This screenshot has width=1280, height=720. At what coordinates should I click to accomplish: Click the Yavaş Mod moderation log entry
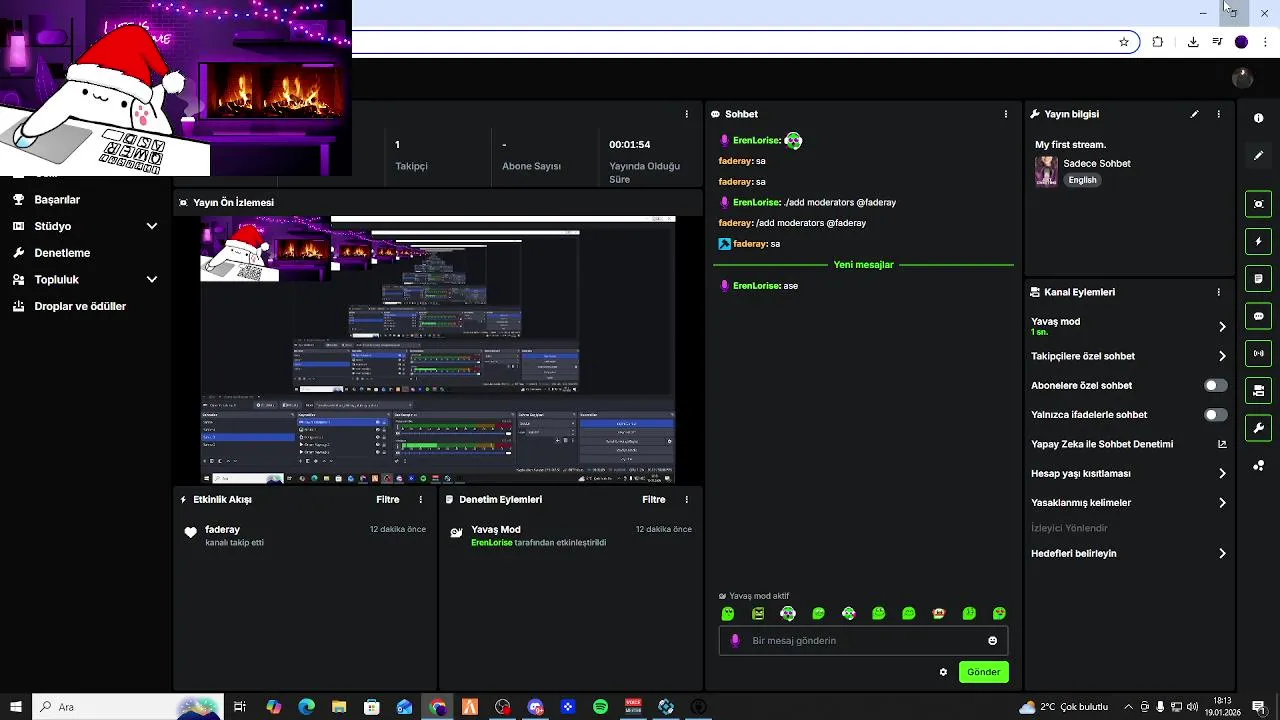(x=570, y=535)
